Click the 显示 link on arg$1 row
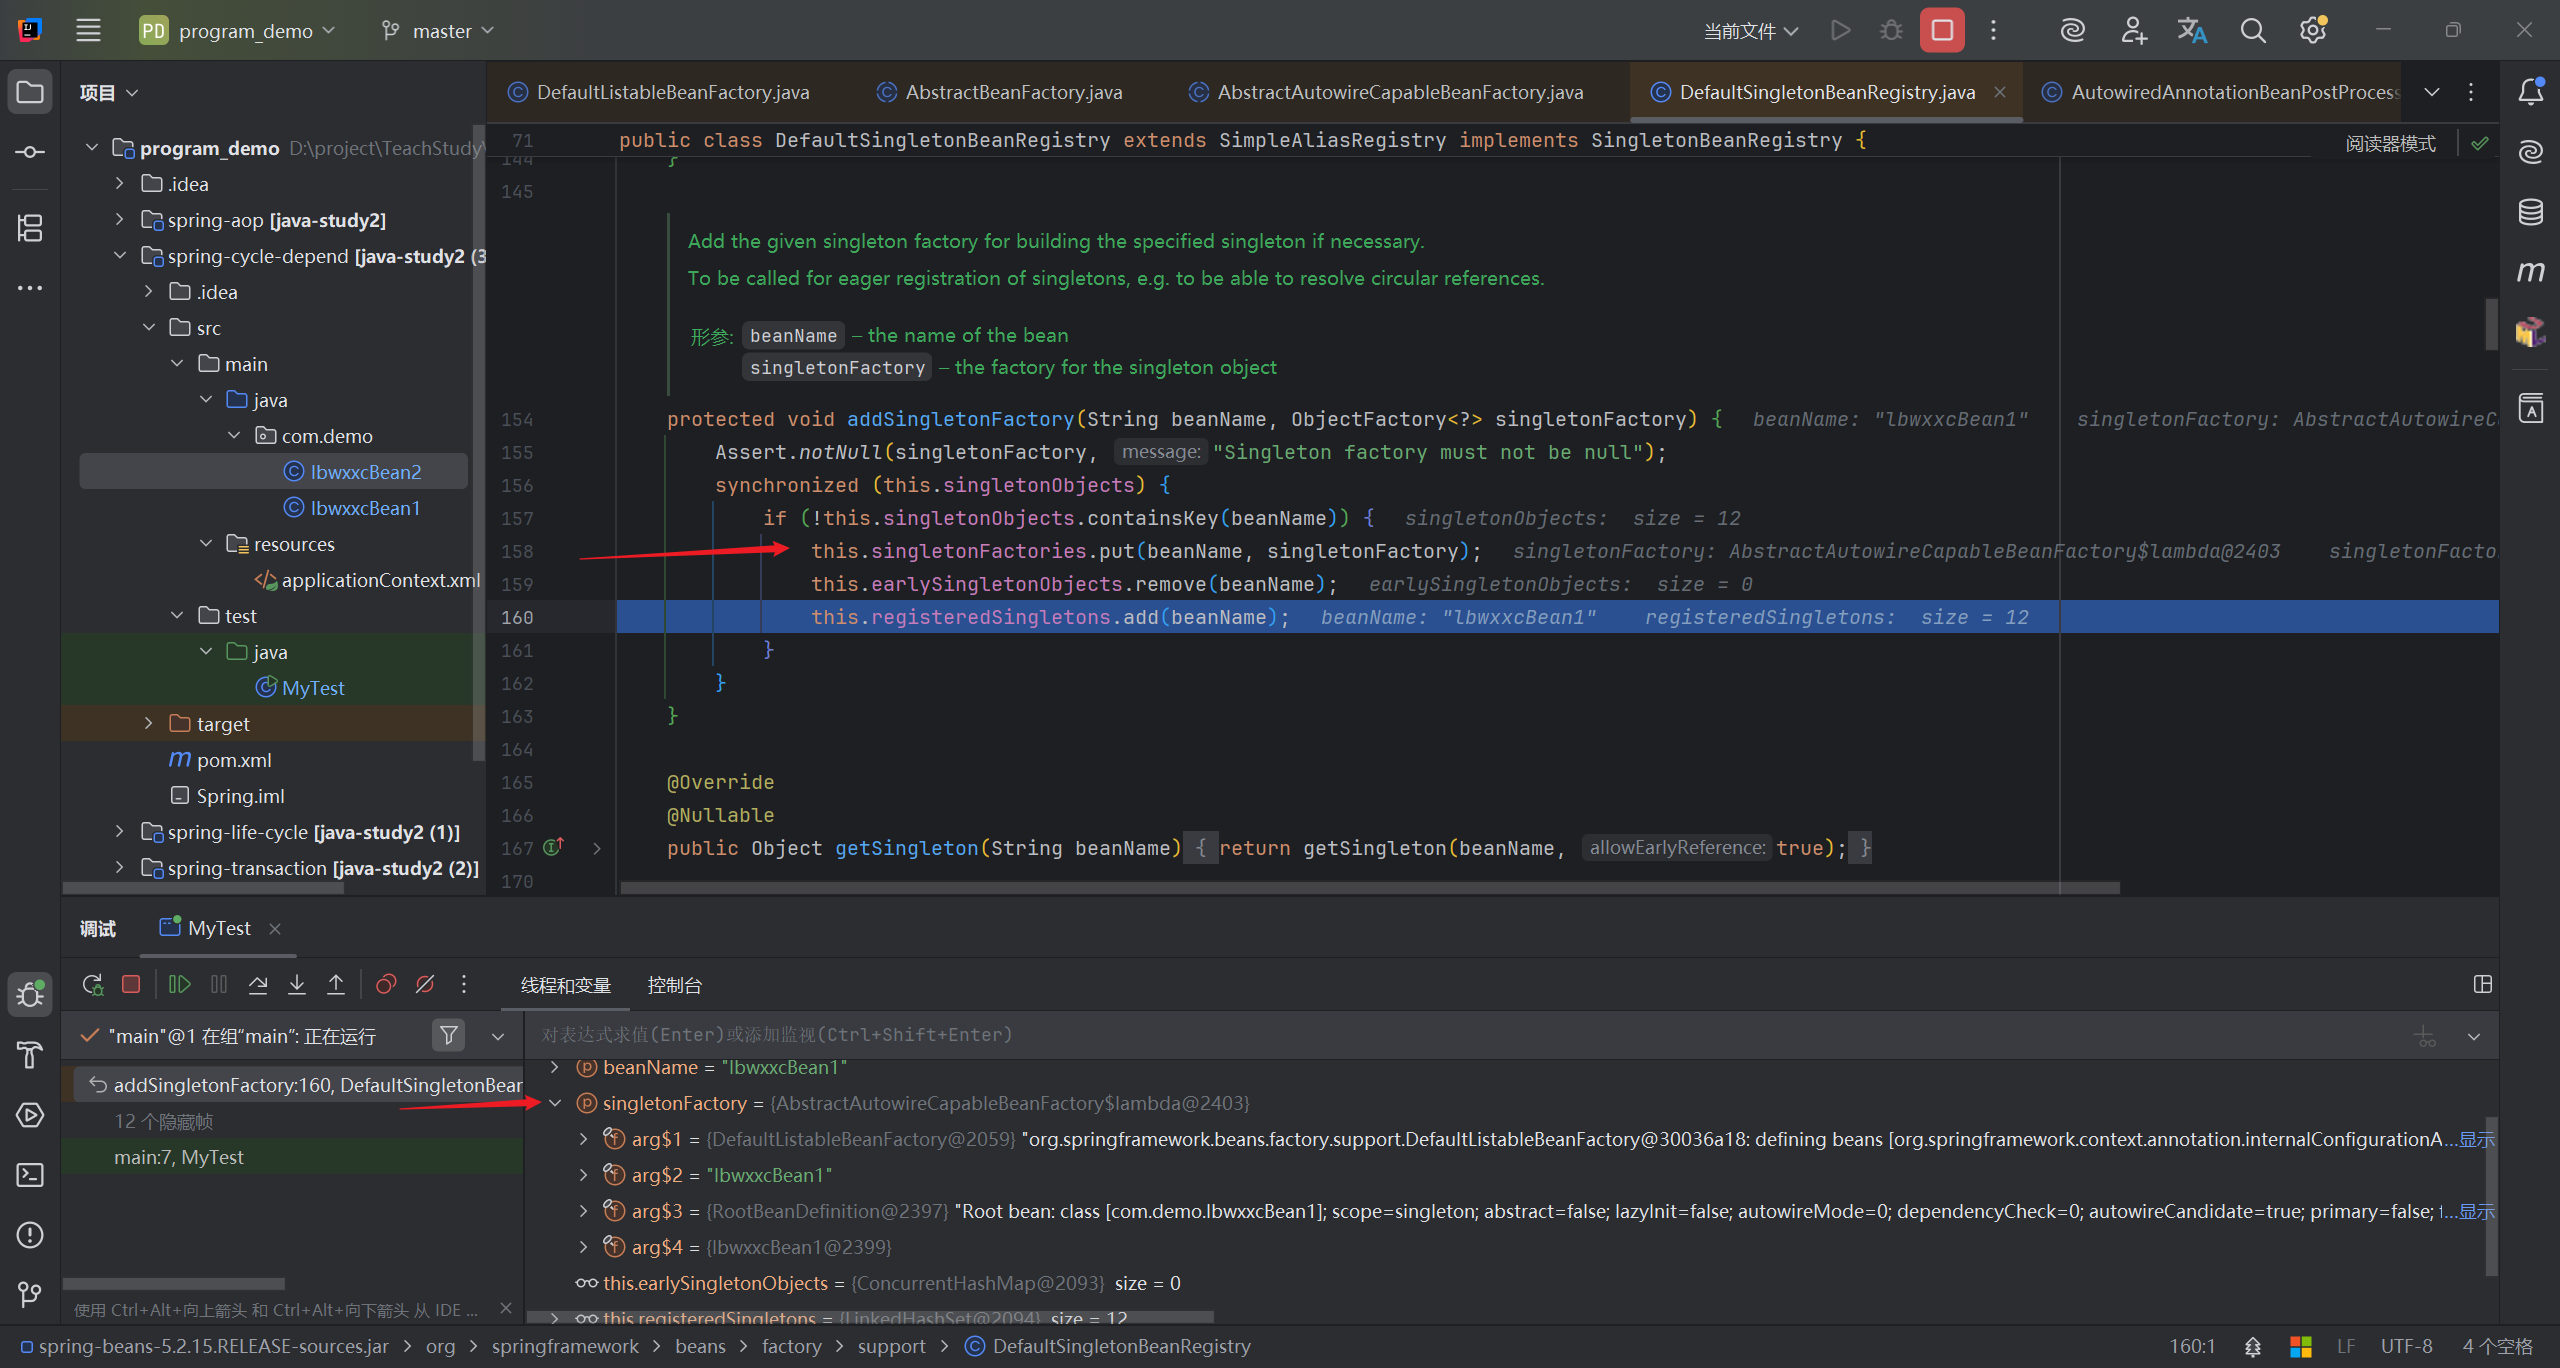The image size is (2560, 1368). click(x=2476, y=1140)
